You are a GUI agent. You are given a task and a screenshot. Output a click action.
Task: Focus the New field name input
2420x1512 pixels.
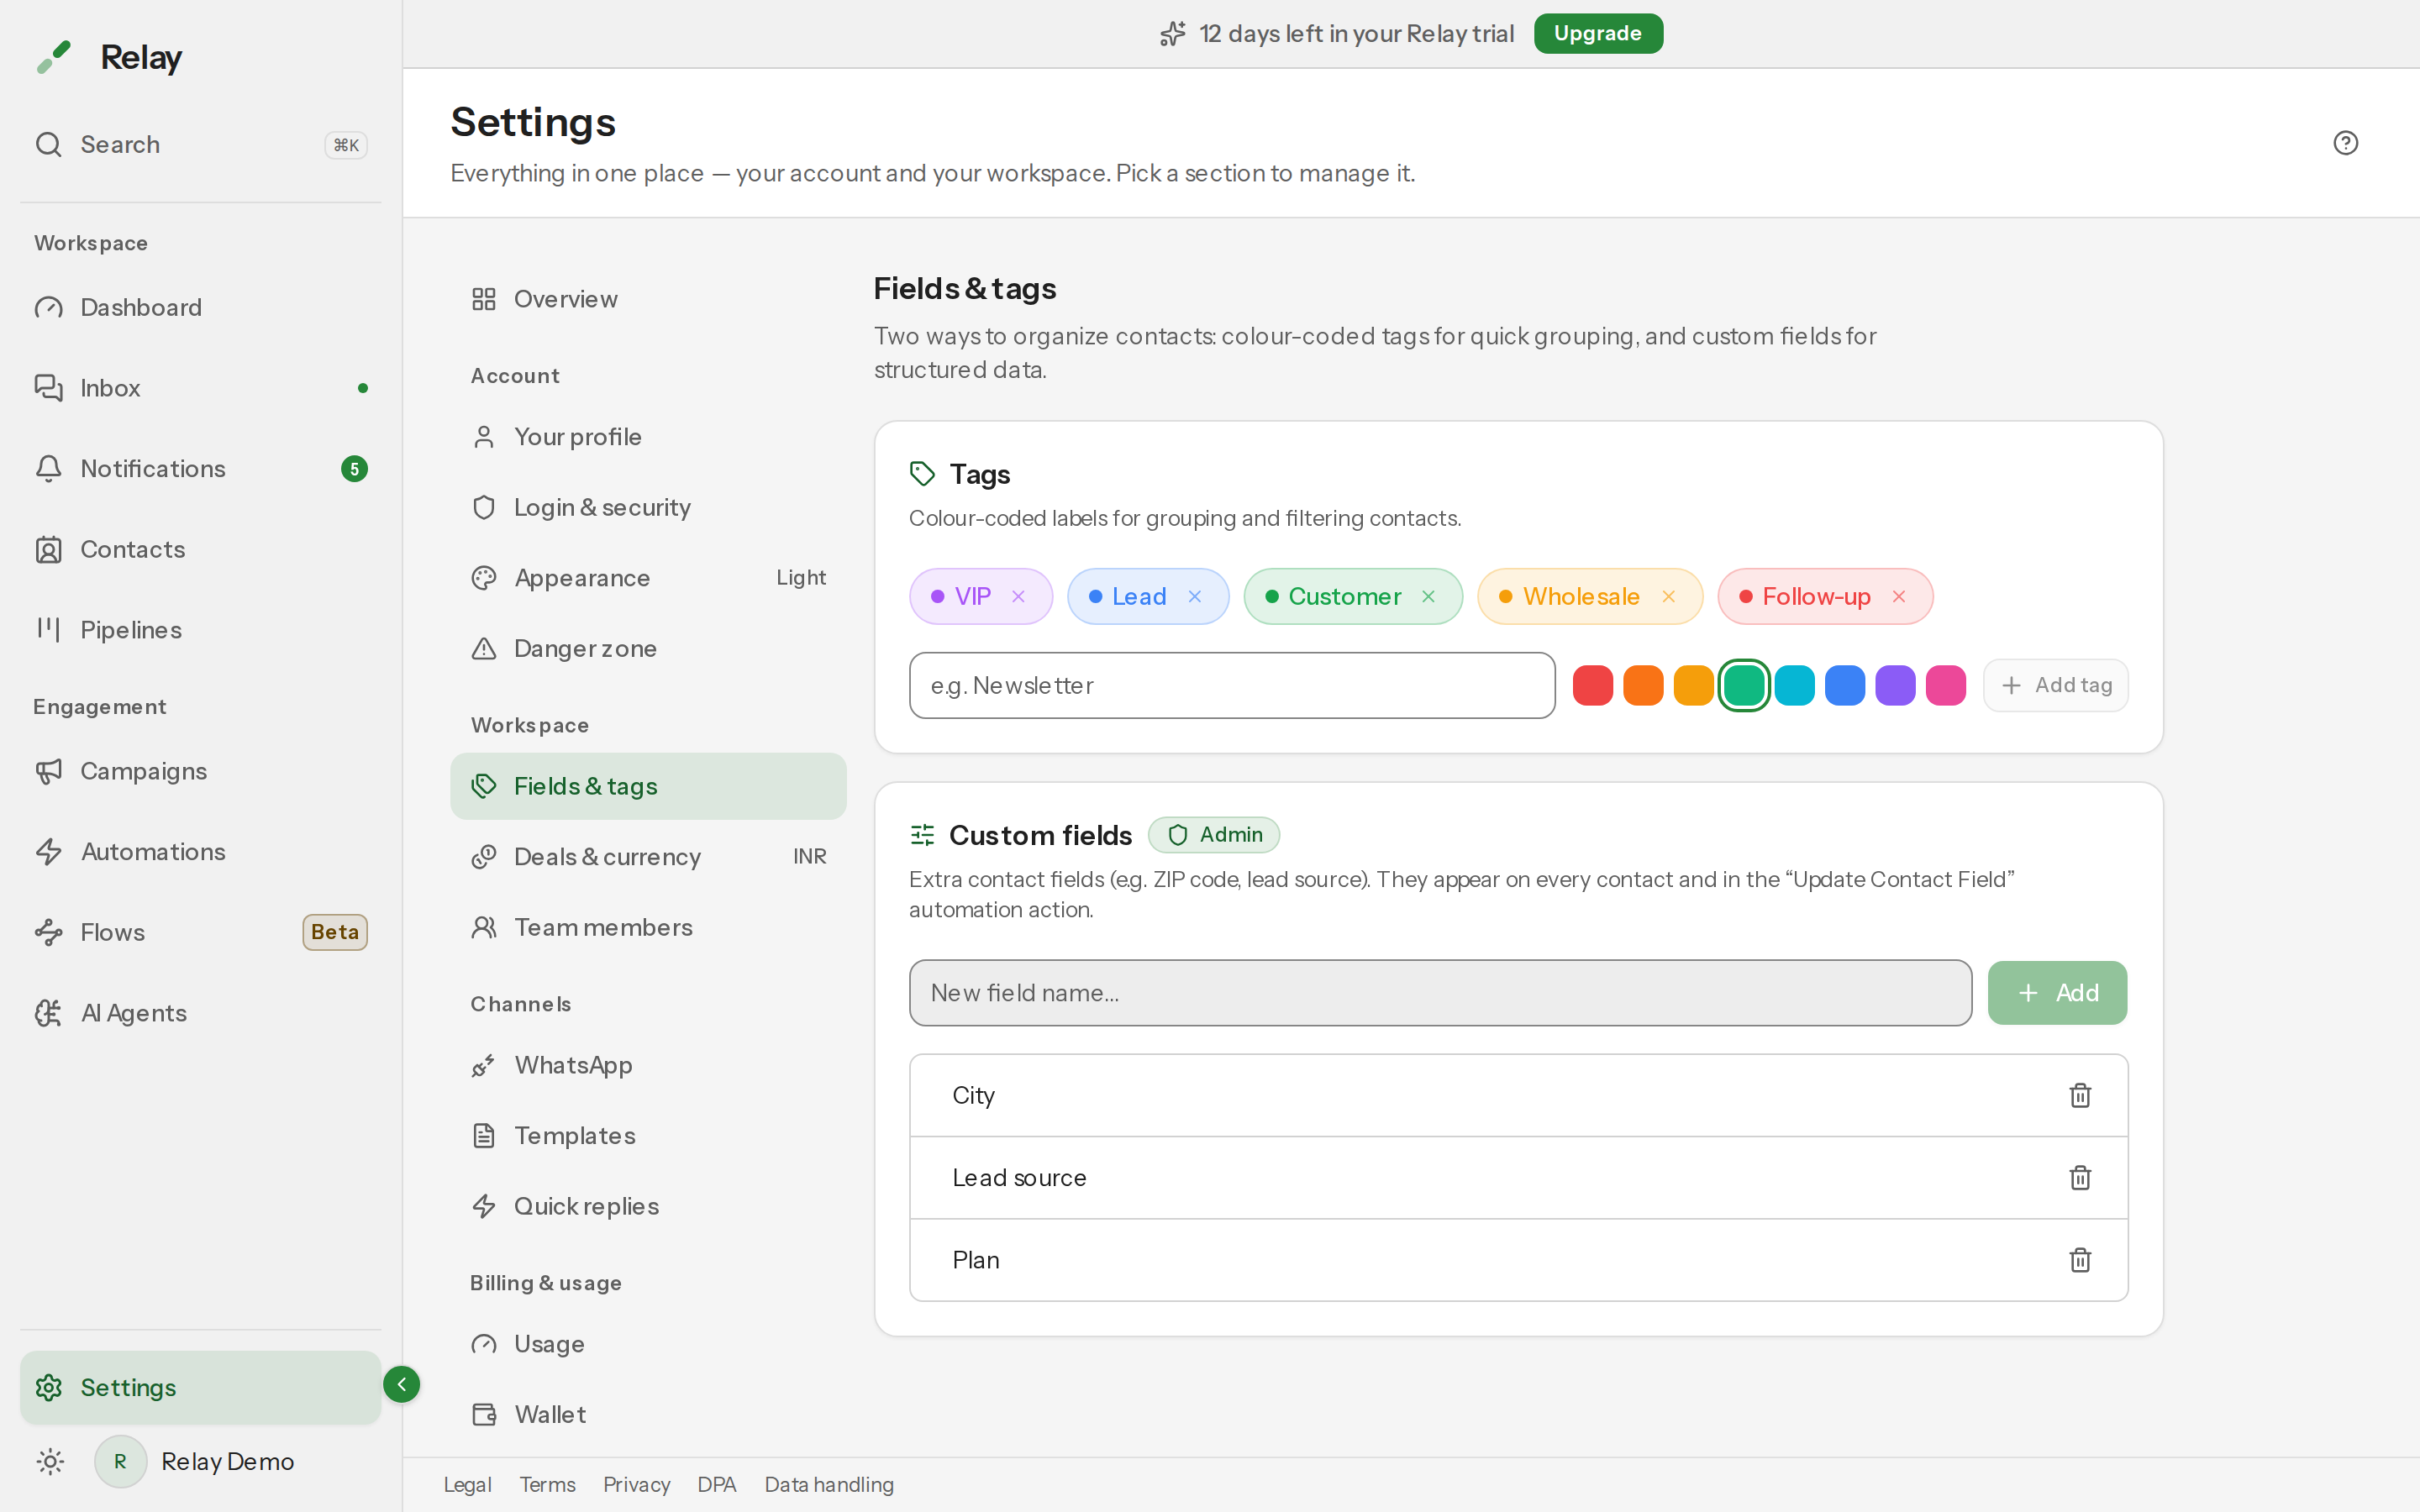pos(1440,992)
